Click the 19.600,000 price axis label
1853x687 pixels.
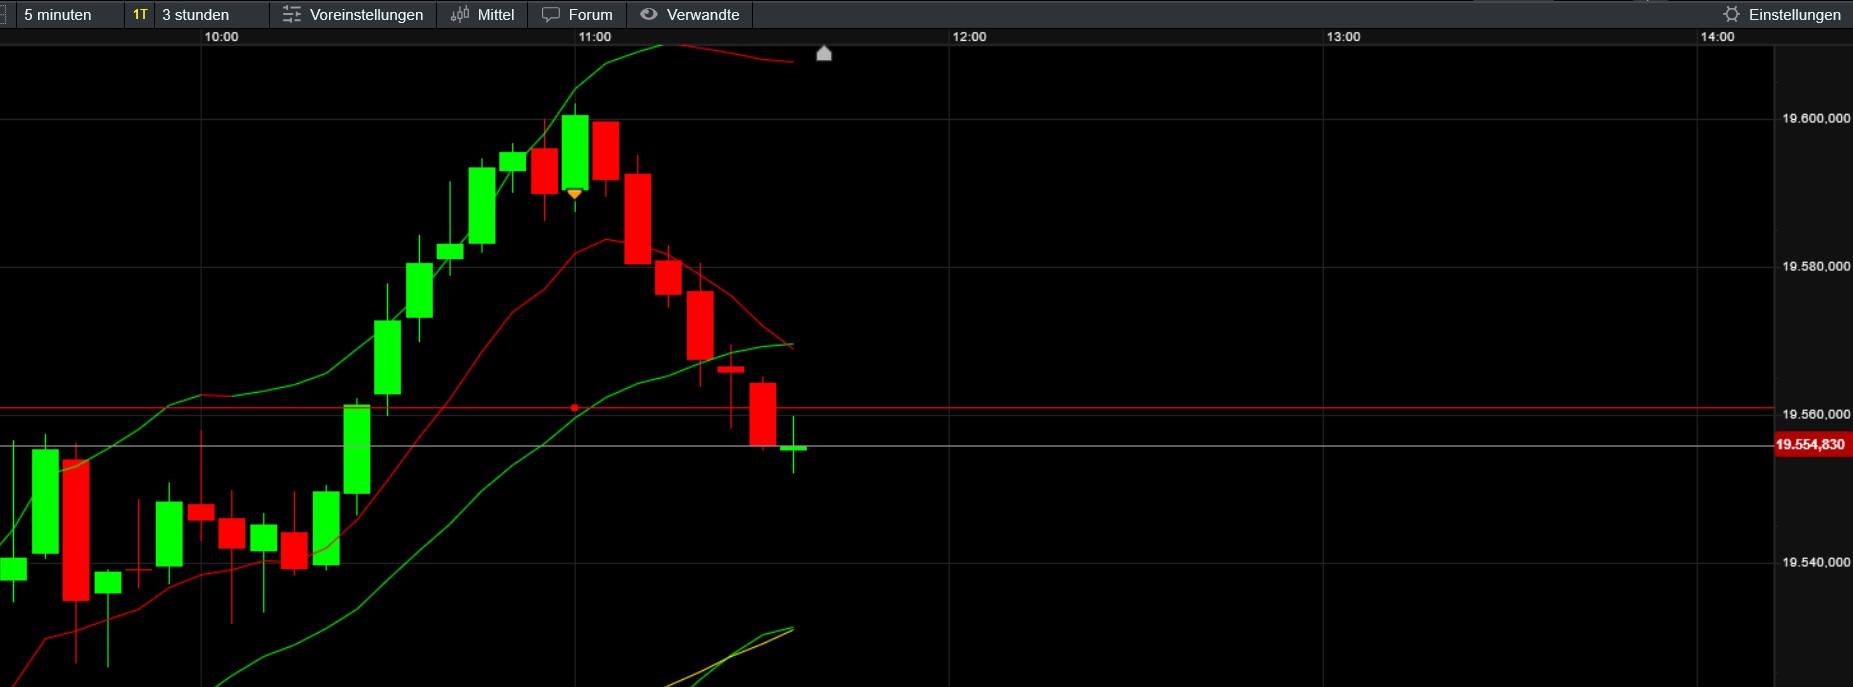click(1816, 118)
